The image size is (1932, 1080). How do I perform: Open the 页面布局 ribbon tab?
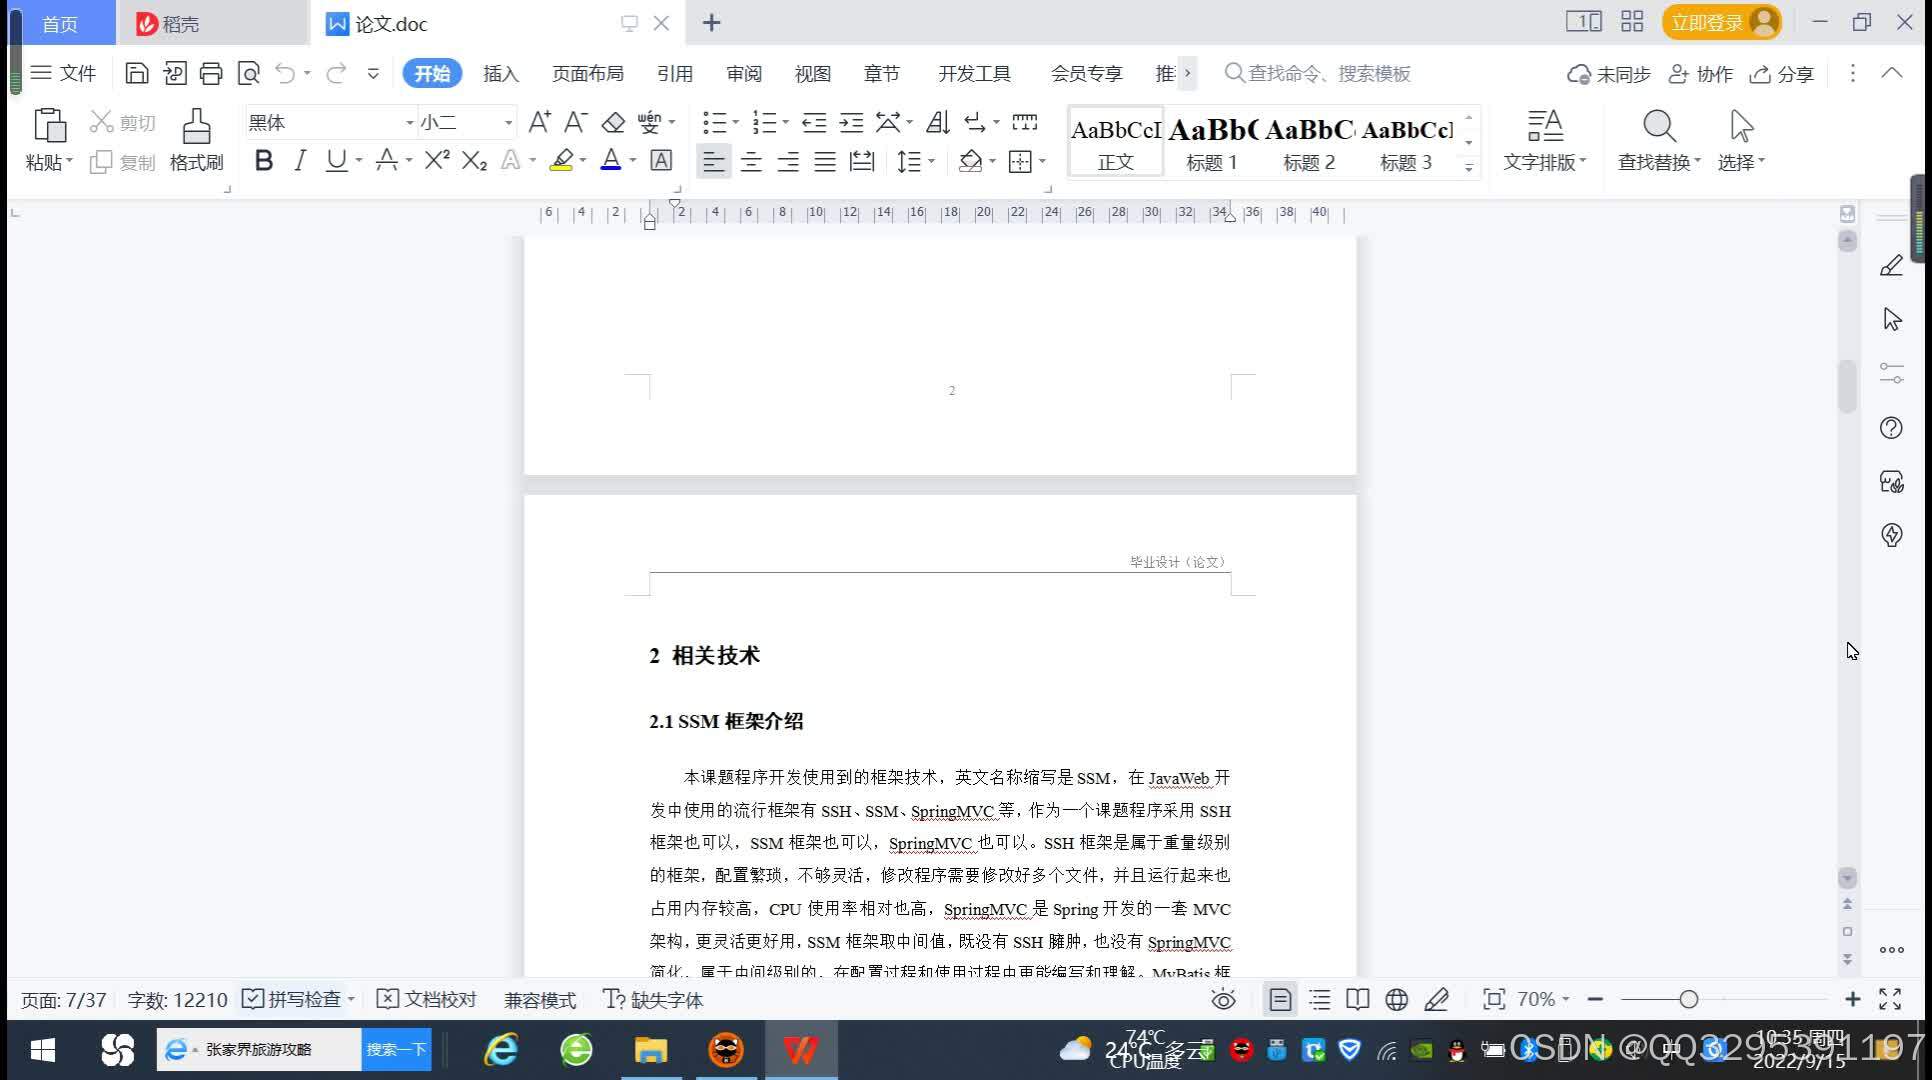point(588,74)
